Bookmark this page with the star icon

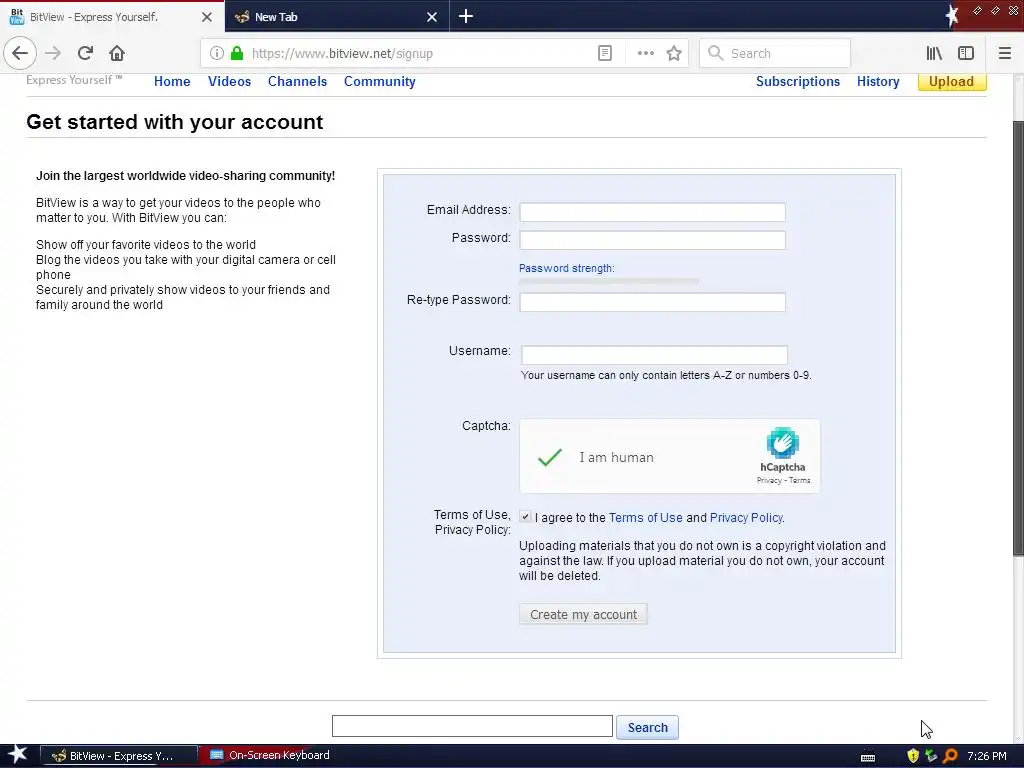[674, 54]
